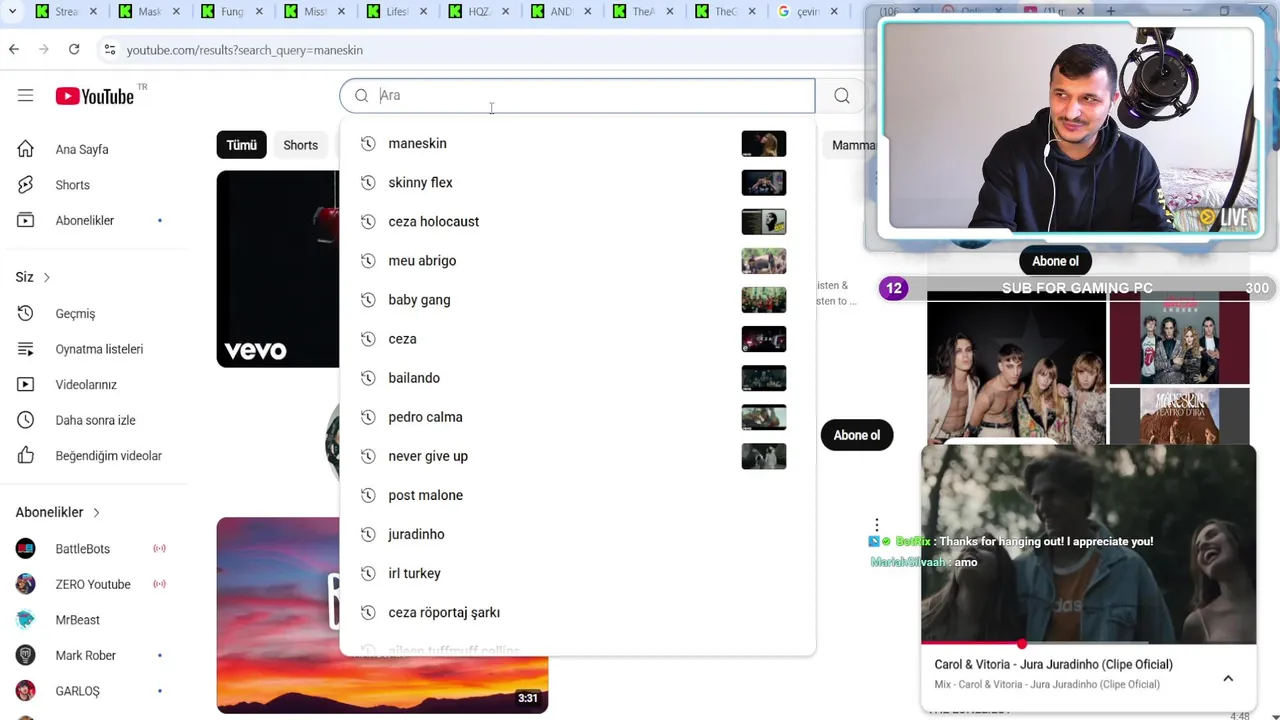
Task: Go to the YouTube logo home
Action: coord(95,96)
